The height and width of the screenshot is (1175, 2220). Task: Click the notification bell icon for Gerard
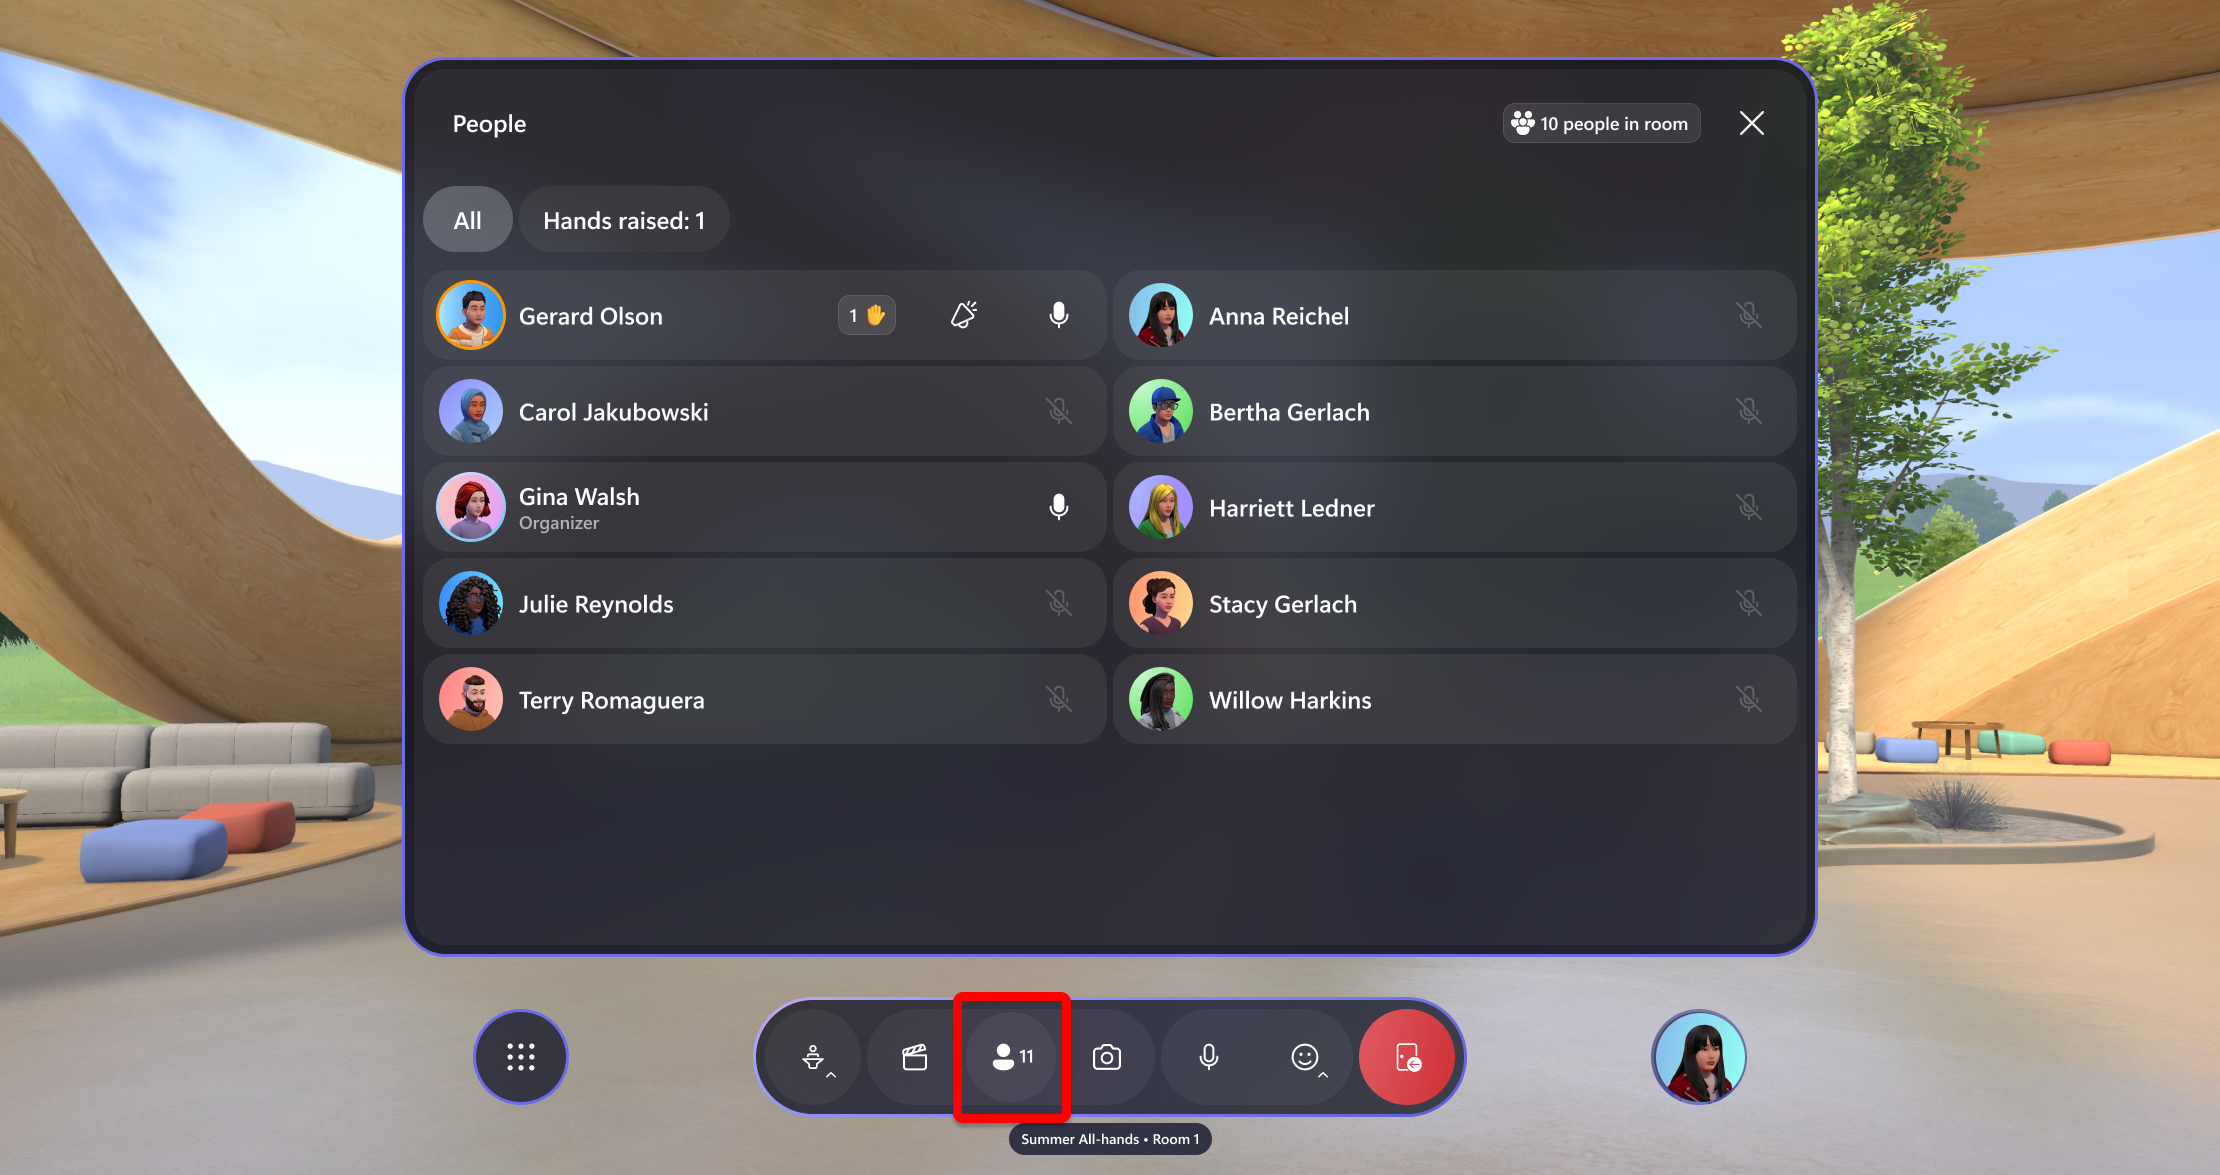[x=965, y=314]
